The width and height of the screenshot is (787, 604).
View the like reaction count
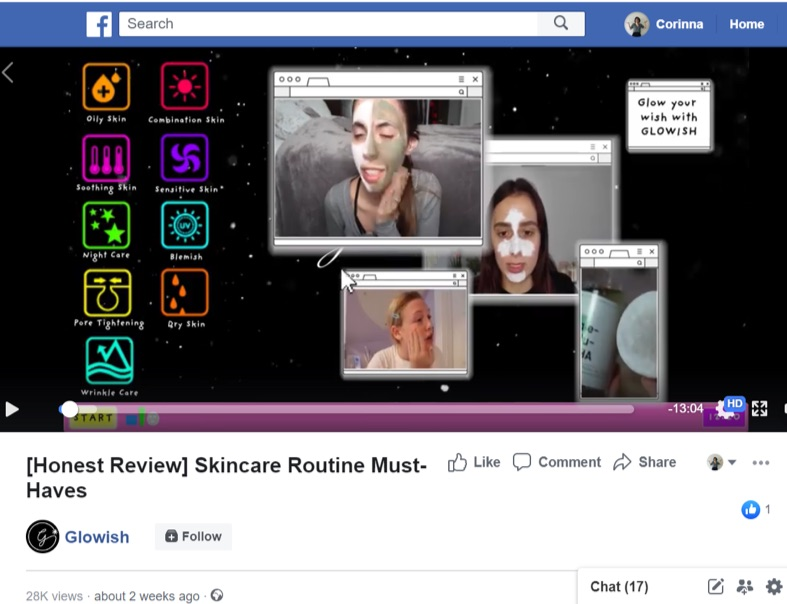pos(756,510)
